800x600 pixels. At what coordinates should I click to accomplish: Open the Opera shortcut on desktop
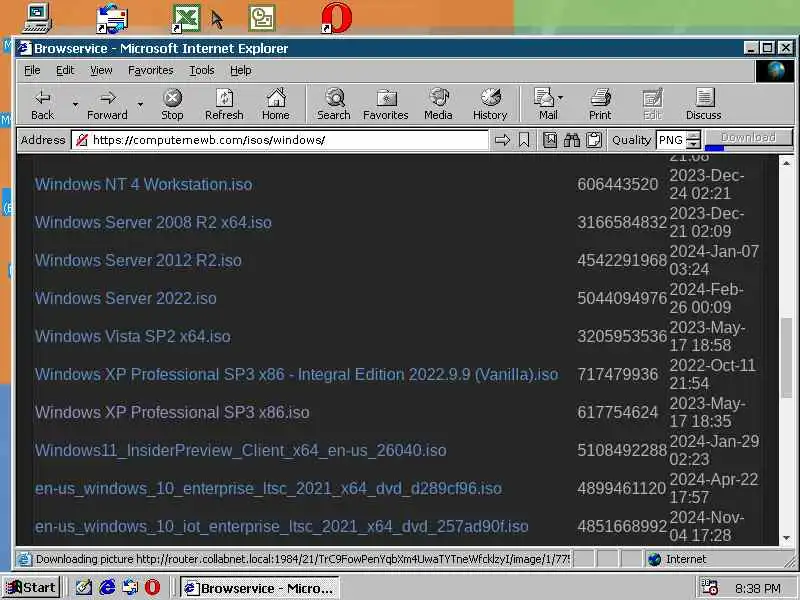[337, 18]
